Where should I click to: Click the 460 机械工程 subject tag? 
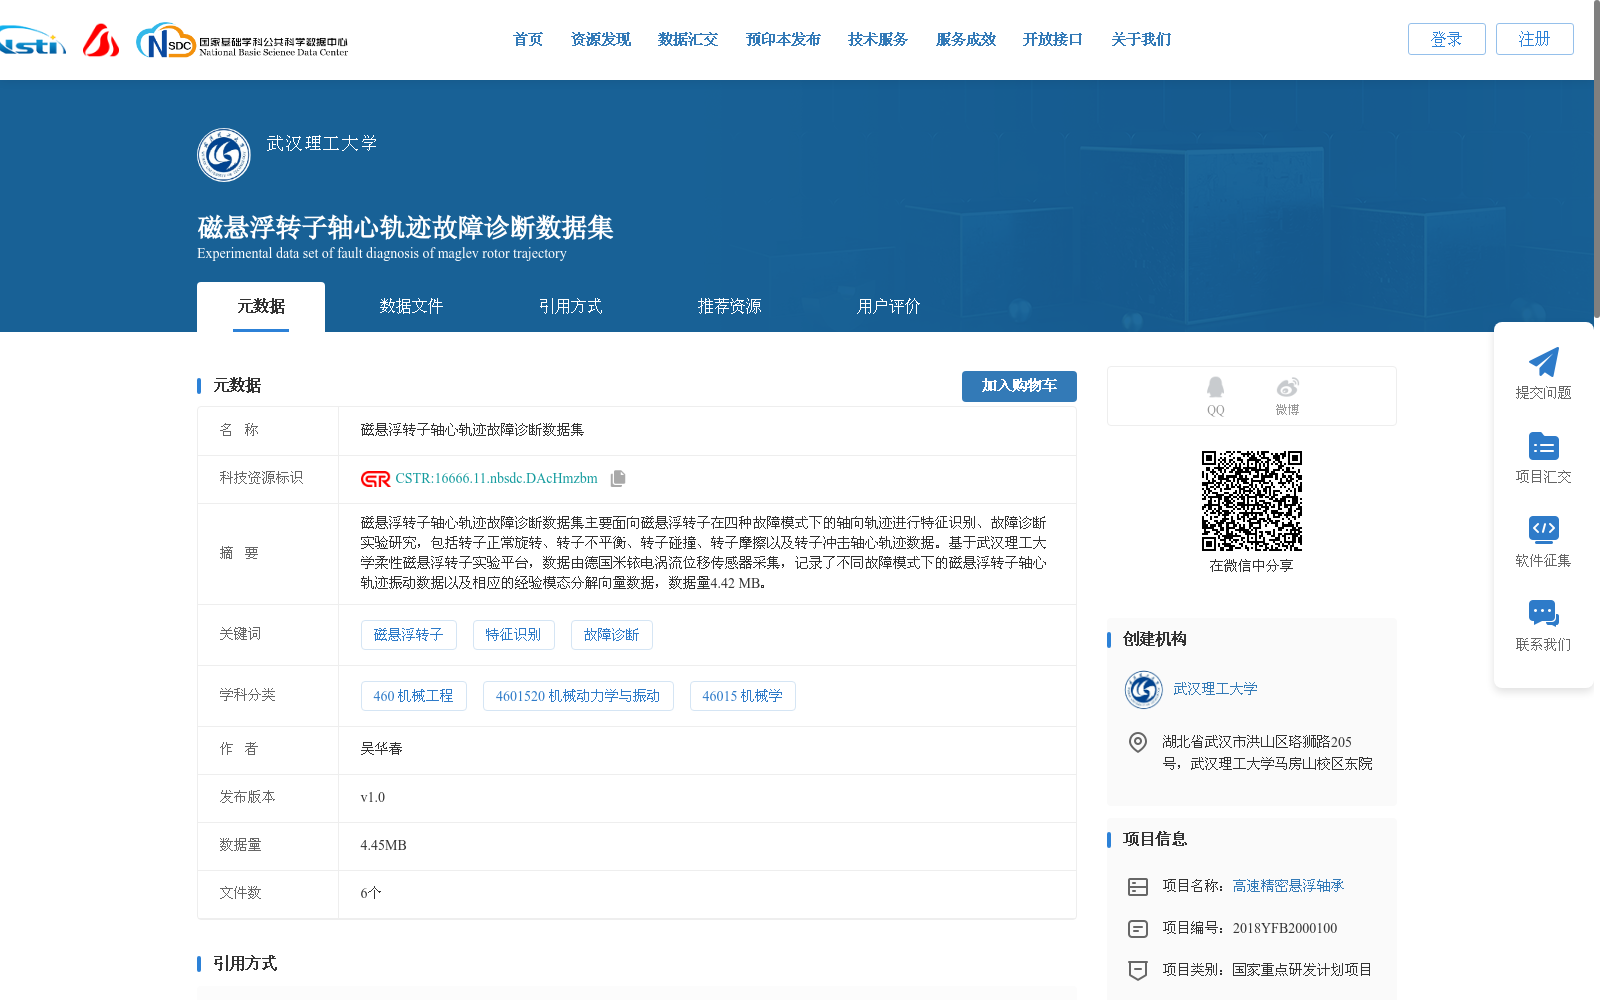(x=413, y=696)
